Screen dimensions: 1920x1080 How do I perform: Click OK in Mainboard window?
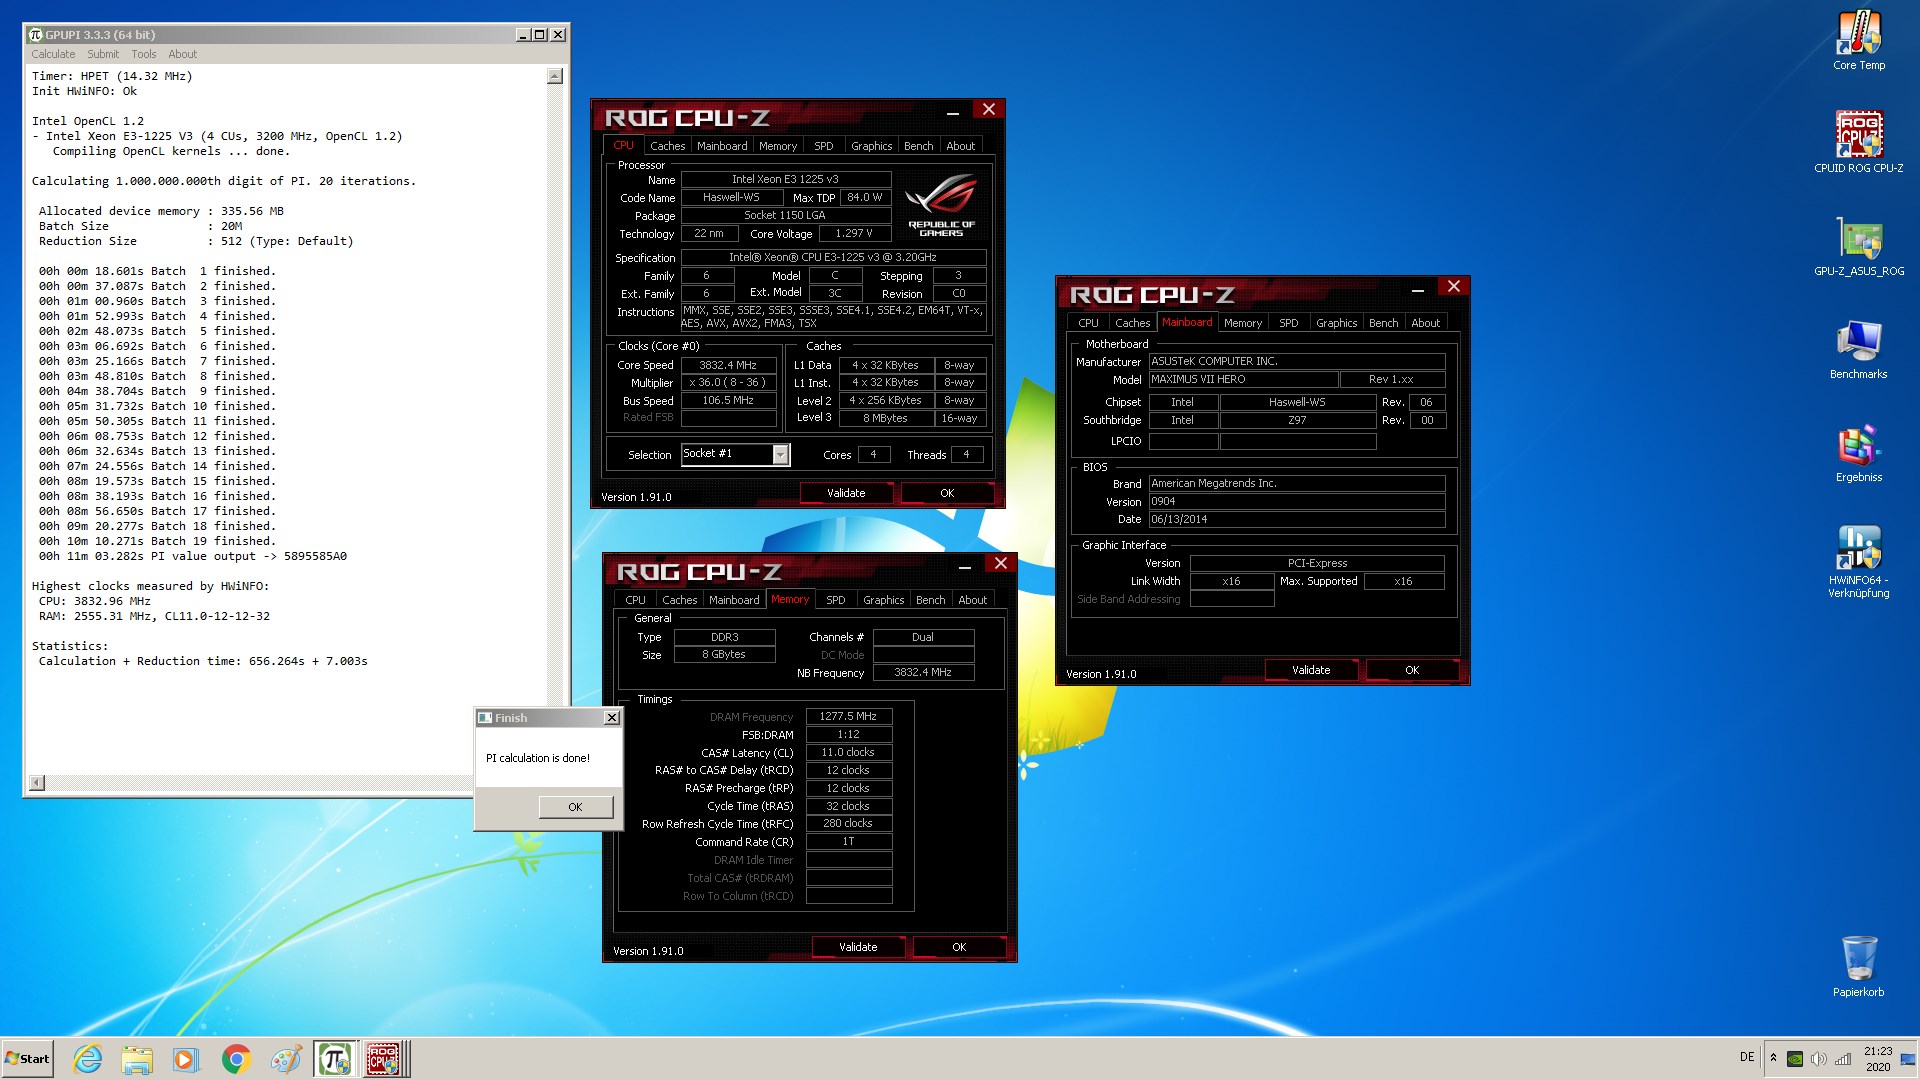[1412, 670]
